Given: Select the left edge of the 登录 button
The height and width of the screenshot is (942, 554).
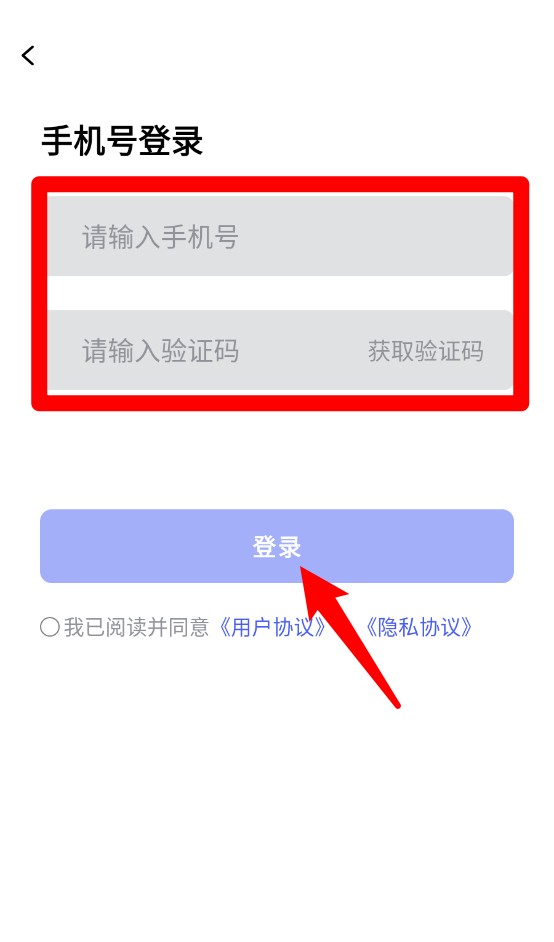Looking at the screenshot, I should (x=54, y=546).
